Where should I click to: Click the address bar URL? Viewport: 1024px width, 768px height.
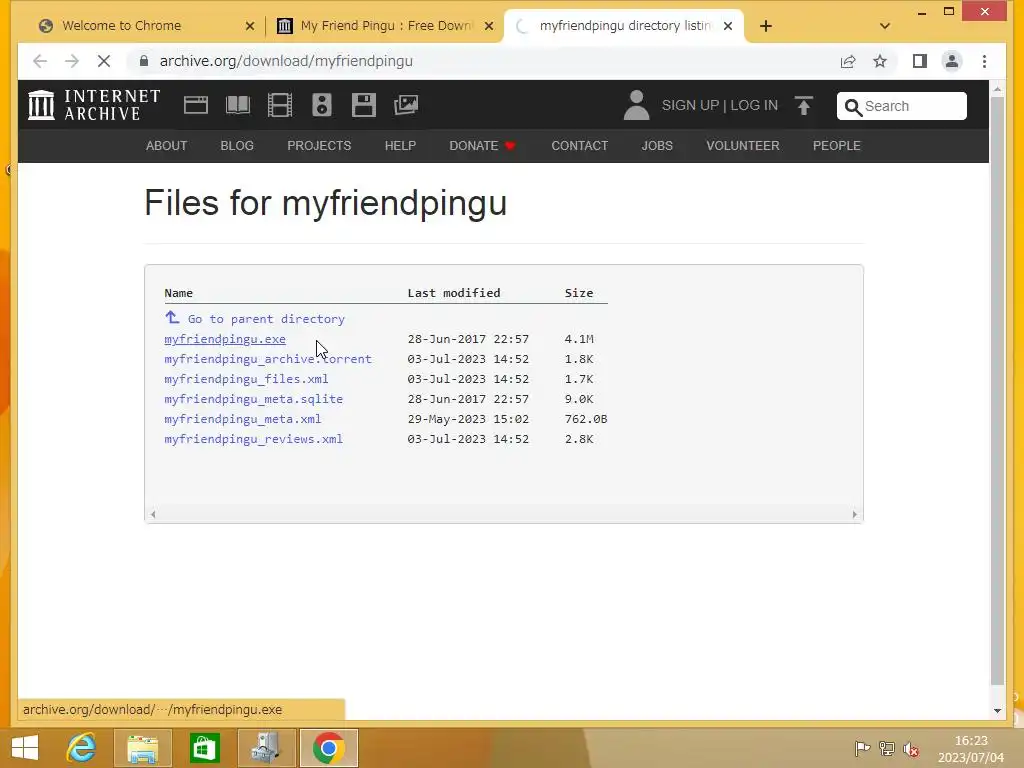click(x=286, y=61)
